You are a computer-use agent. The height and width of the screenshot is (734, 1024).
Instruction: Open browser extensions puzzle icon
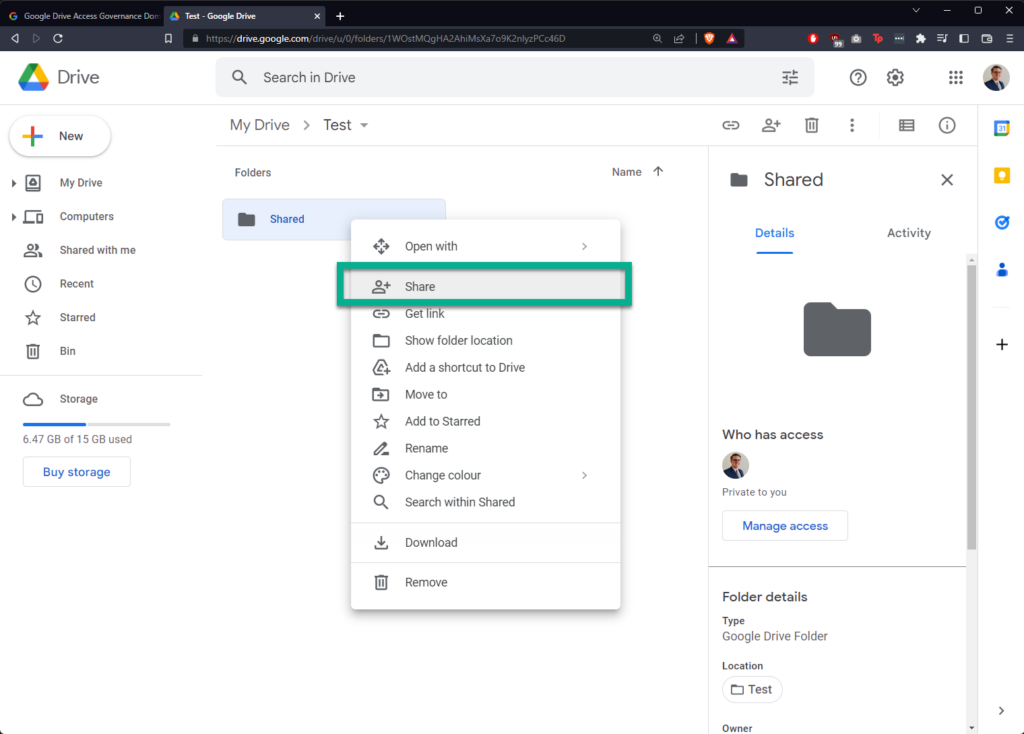point(920,39)
